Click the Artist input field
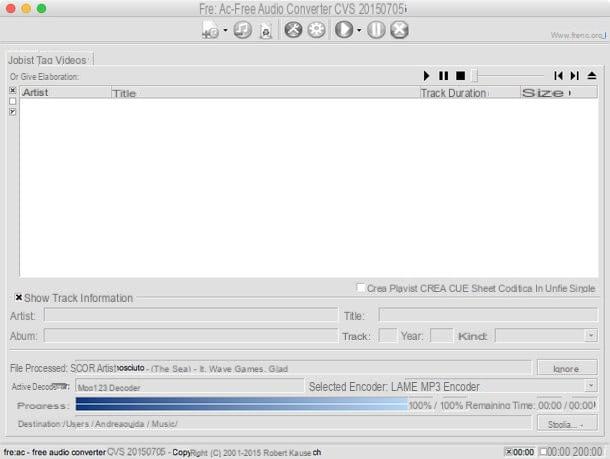This screenshot has width=610, height=459. [191, 315]
